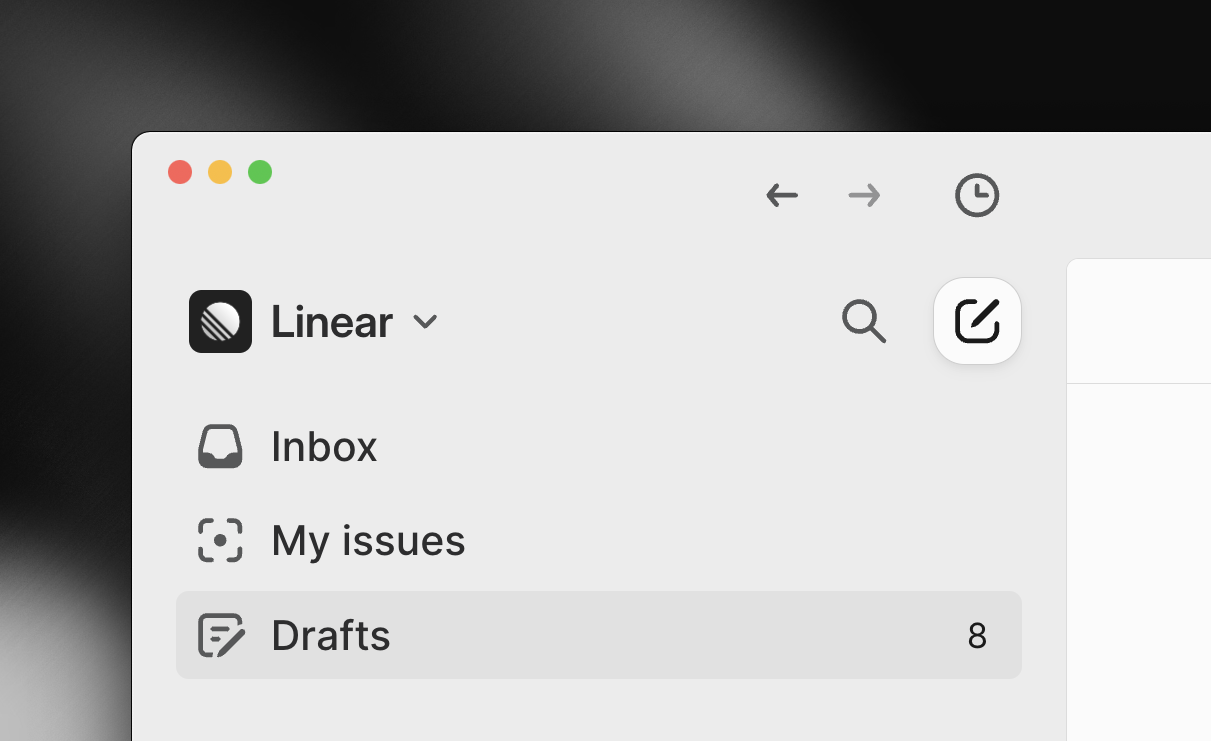Click the magnifier search icon

[864, 322]
